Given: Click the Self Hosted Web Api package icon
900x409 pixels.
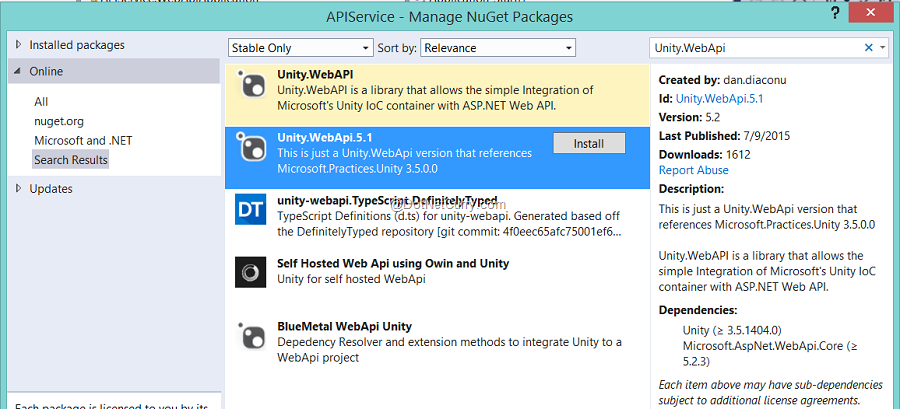Looking at the screenshot, I should coord(250,272).
